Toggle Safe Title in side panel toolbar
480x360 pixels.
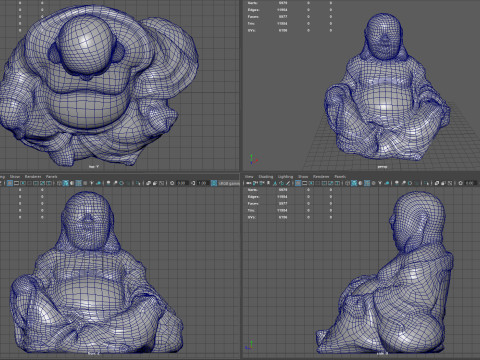(x=337, y=183)
